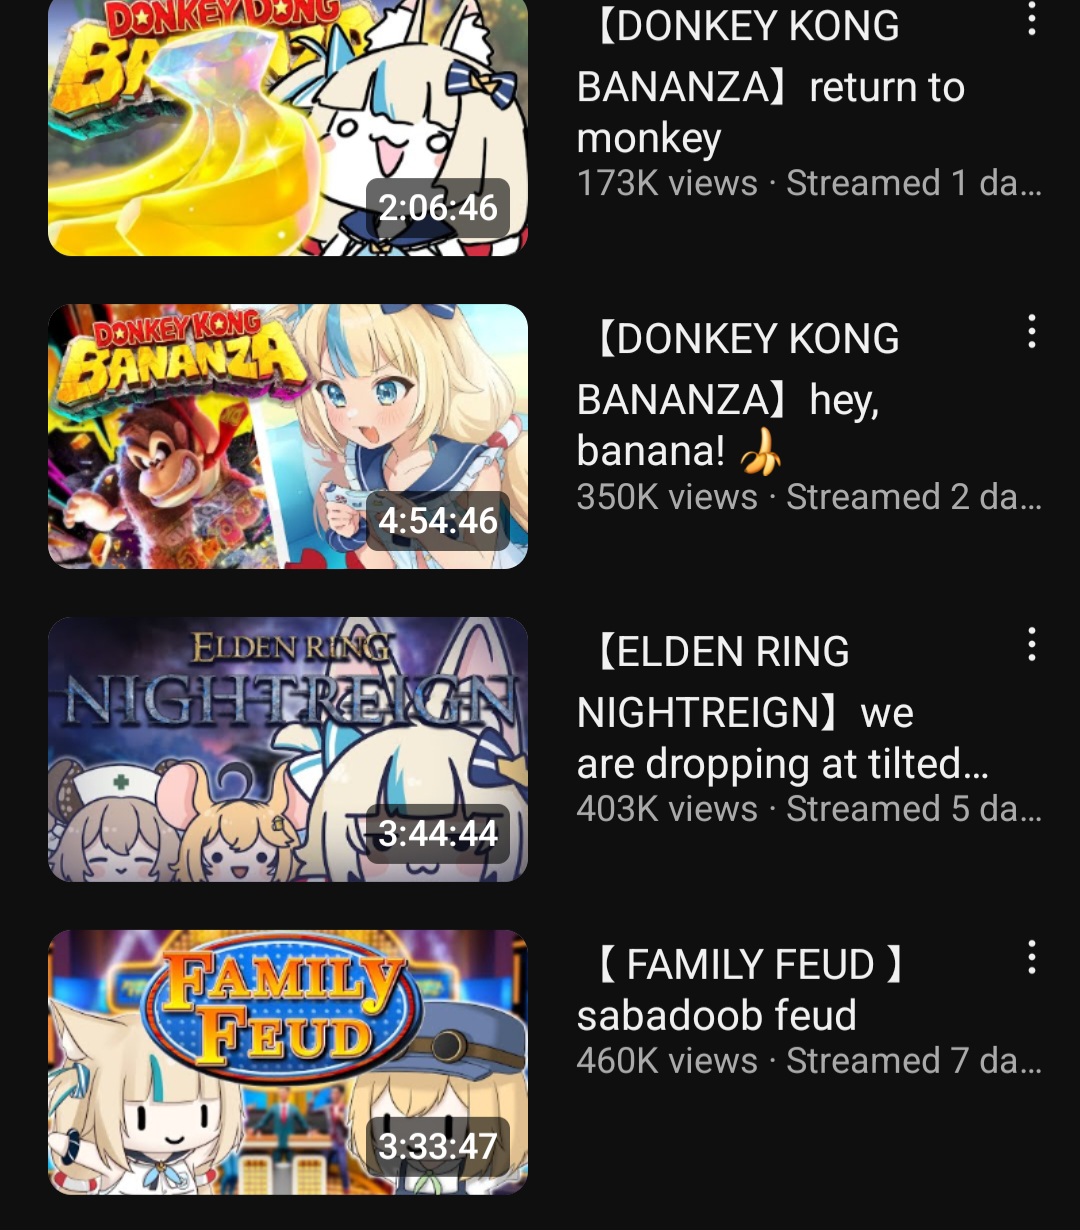1080x1230 pixels.
Task: Open three-dot menu for Family Feud video
Action: [x=1031, y=957]
